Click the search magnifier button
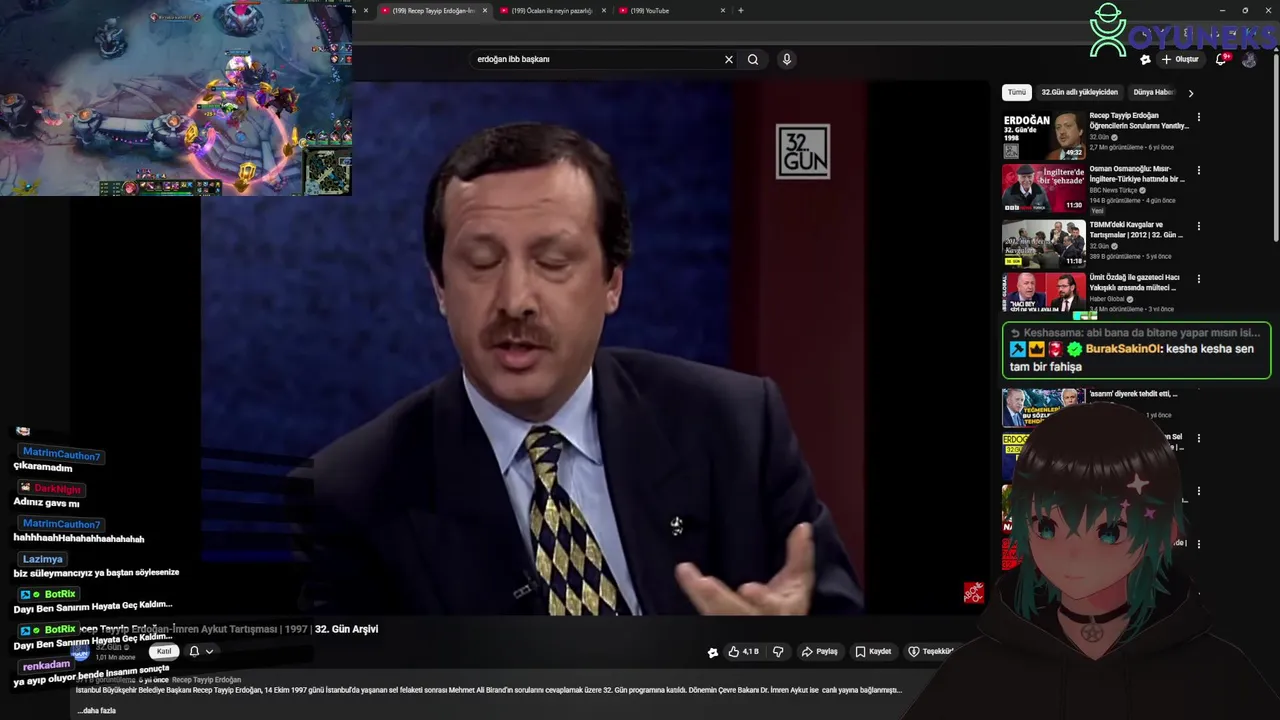Viewport: 1280px width, 720px height. [753, 59]
